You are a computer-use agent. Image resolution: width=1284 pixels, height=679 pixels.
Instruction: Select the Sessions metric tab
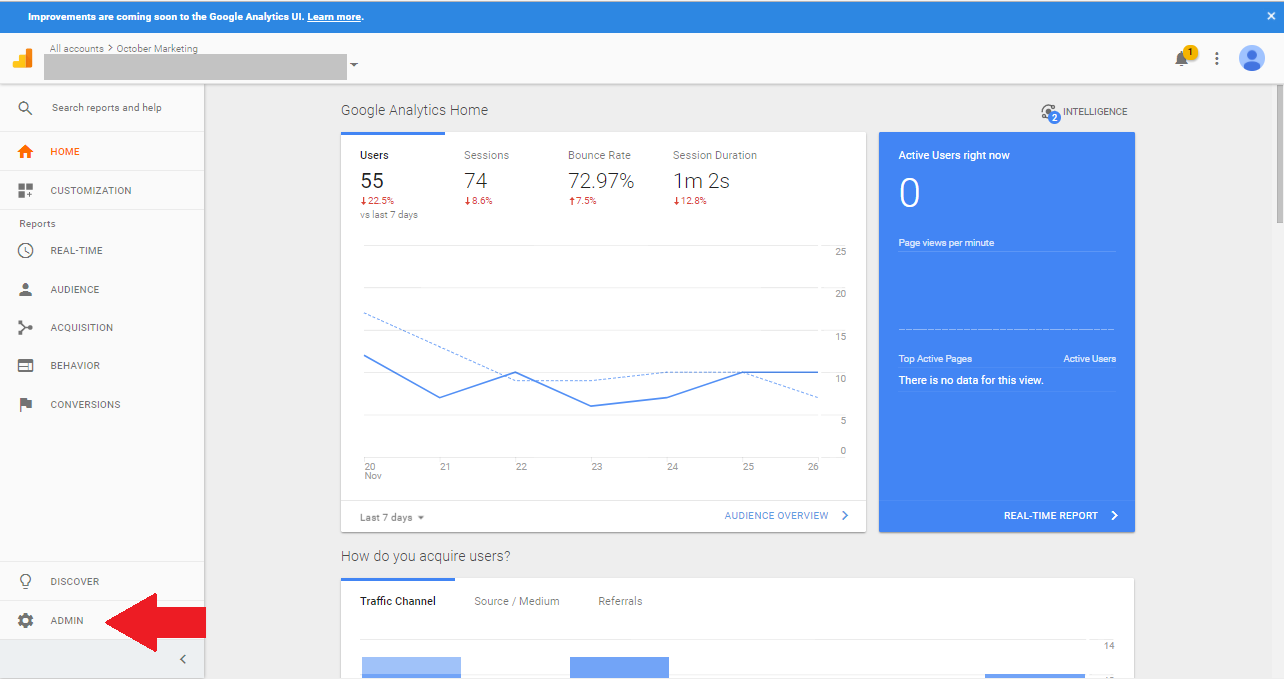click(486, 155)
